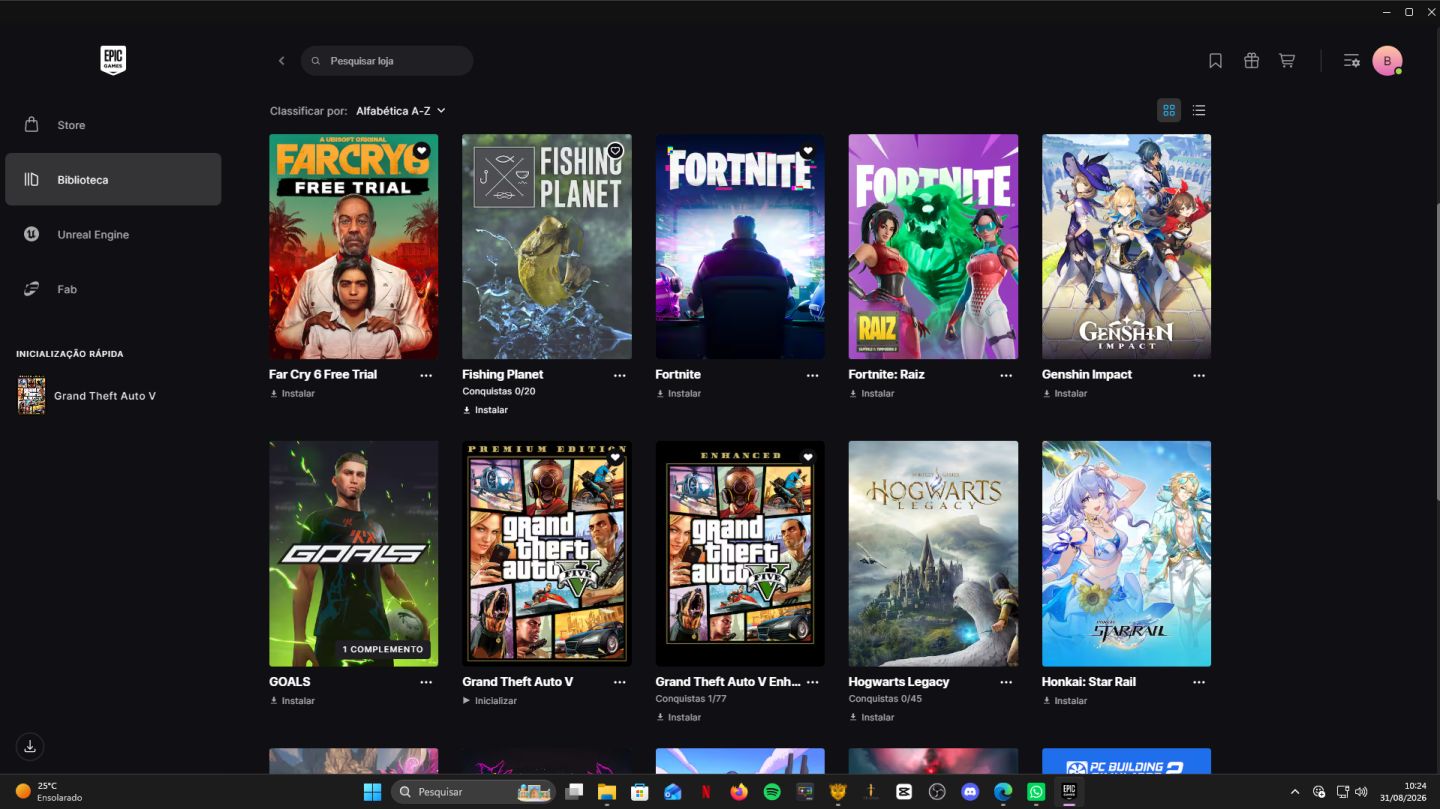Open the downloads icon in the sidebar
Screen dimensions: 1440x809
coord(30,746)
